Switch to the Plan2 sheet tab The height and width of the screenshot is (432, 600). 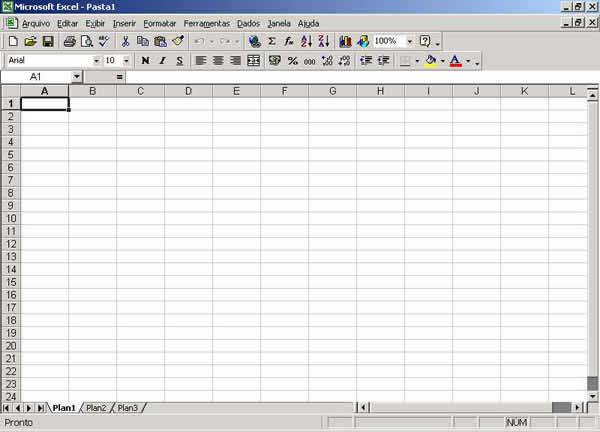(x=96, y=408)
